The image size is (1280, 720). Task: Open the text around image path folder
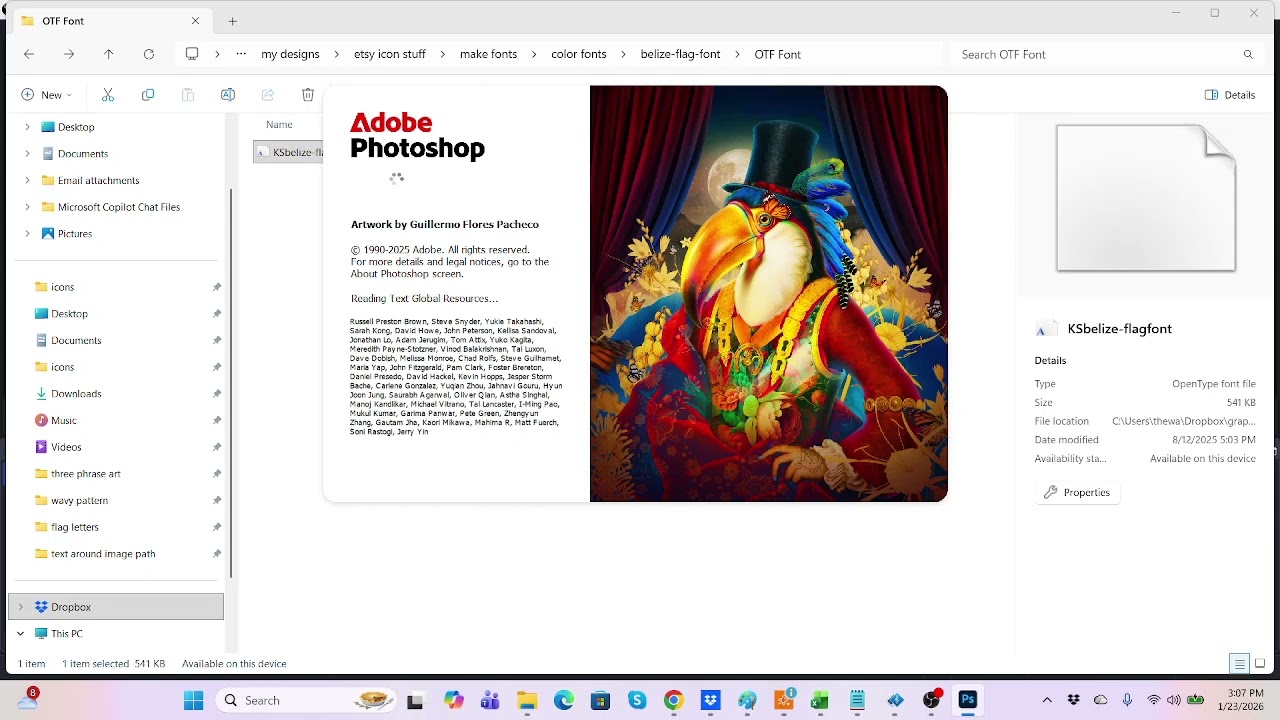point(103,554)
